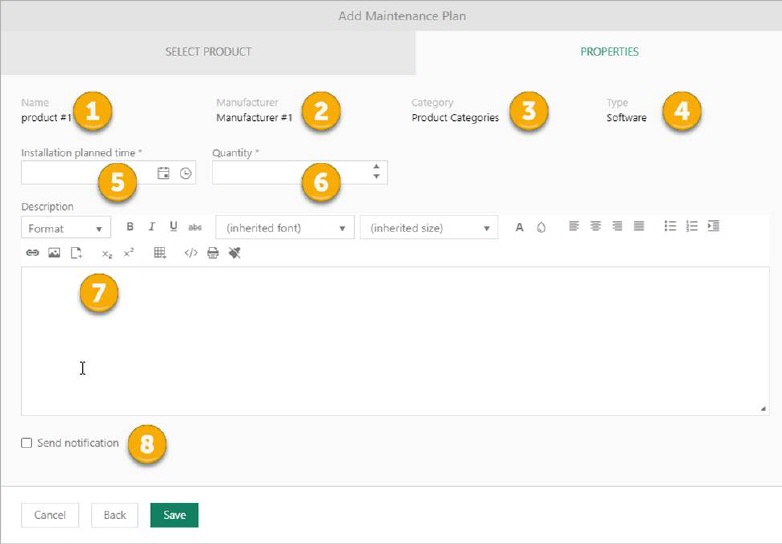
Task: Open the calendar date picker icon
Action: pyautogui.click(x=164, y=174)
